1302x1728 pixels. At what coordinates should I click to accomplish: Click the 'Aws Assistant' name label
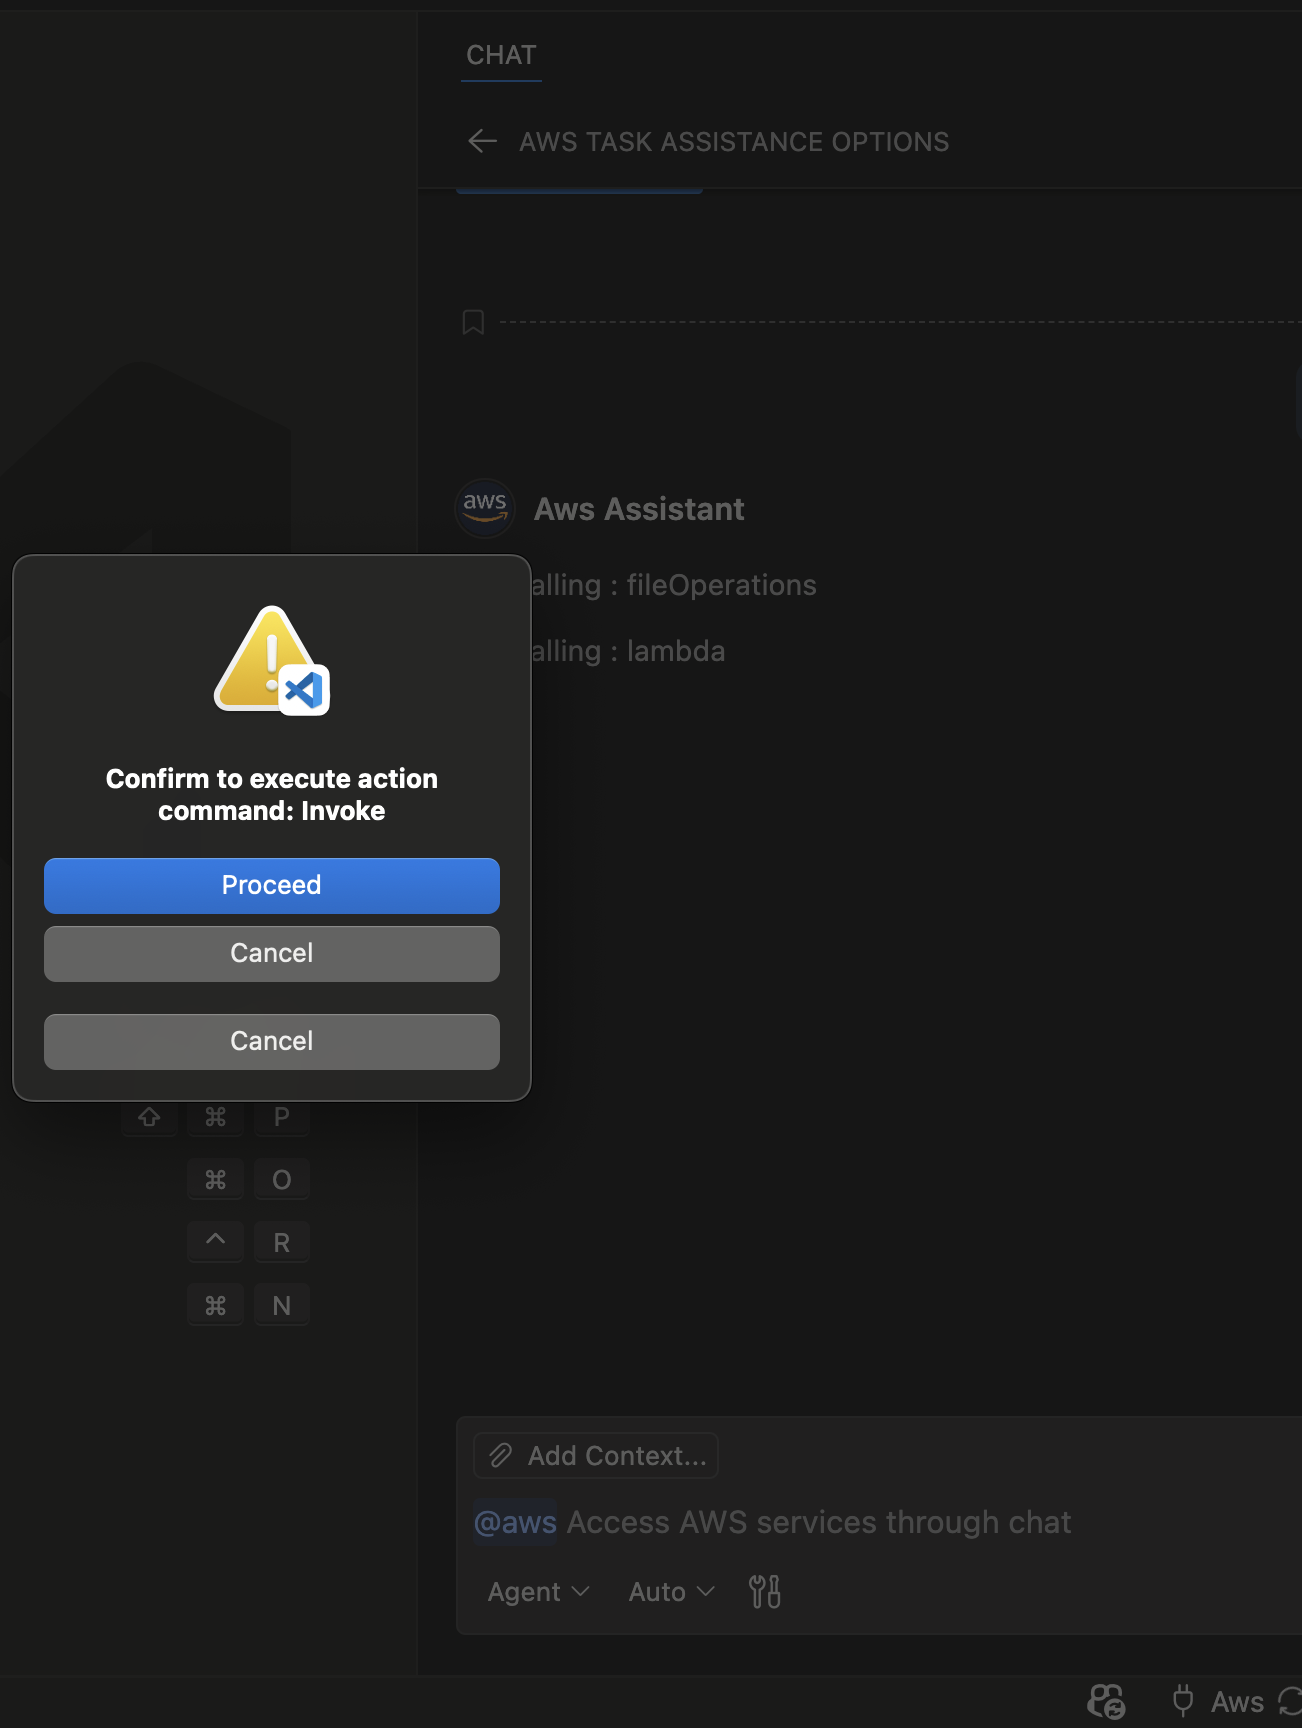click(639, 509)
